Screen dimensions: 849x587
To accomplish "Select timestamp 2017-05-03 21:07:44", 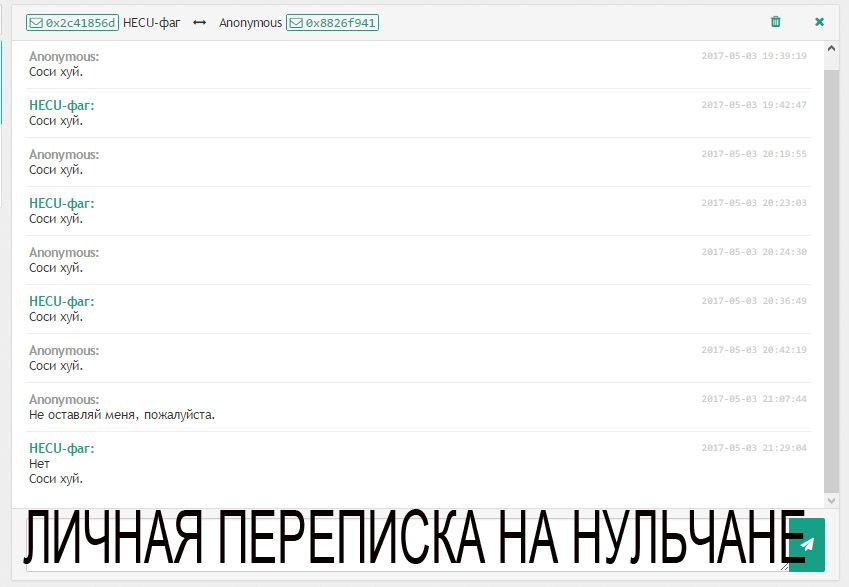I will (x=754, y=399).
